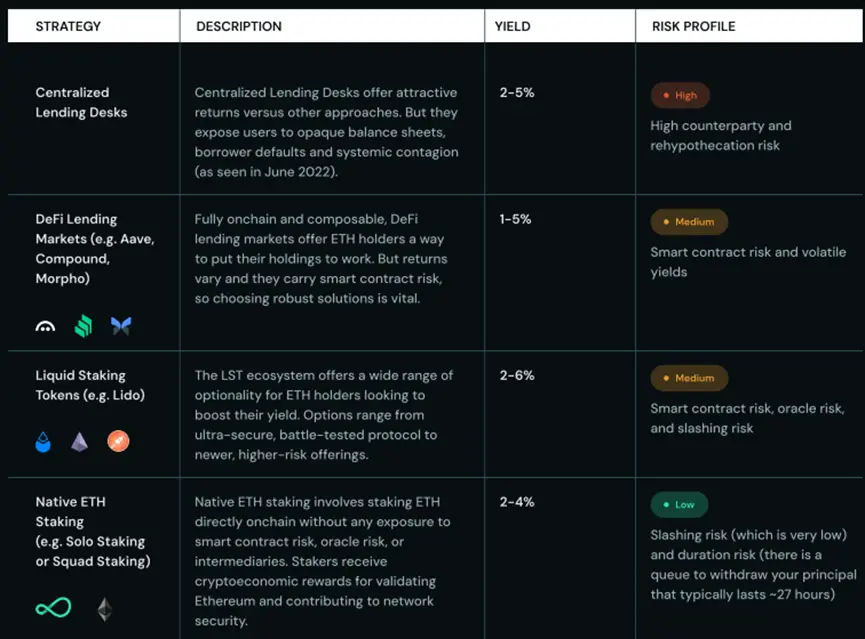
Task: Click the red High risk badge
Action: 679,96
